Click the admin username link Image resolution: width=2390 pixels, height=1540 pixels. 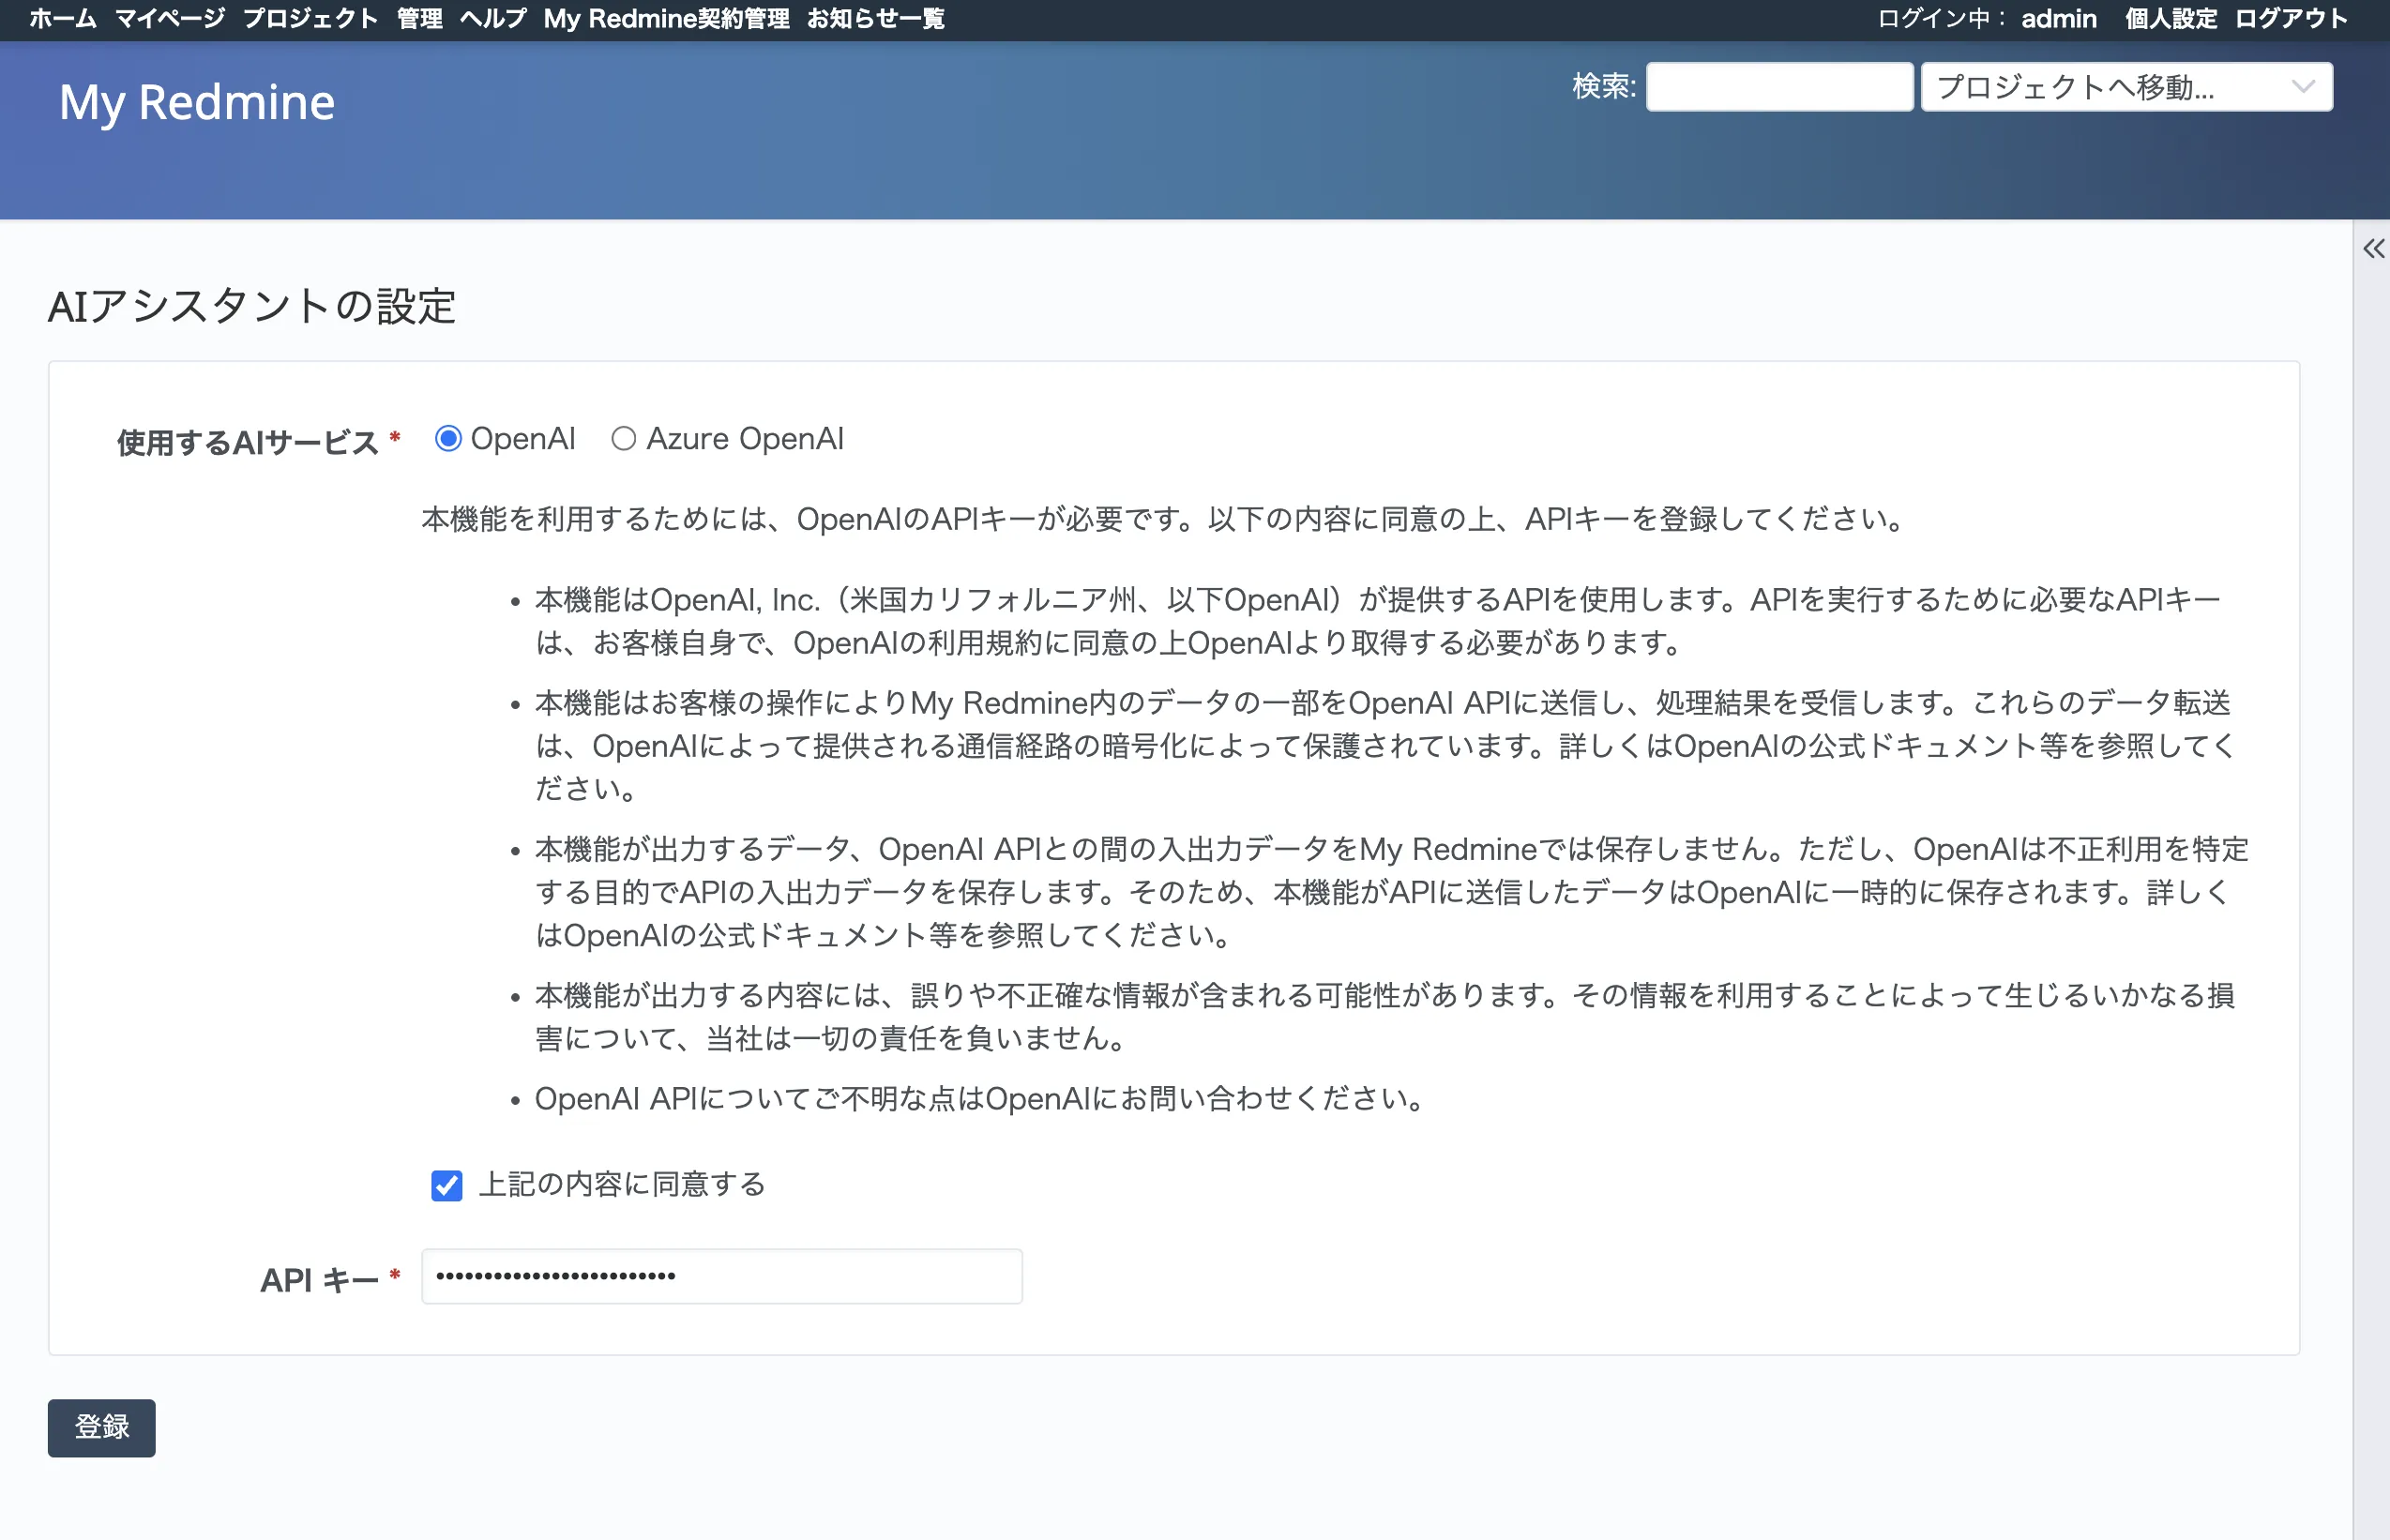pos(2058,19)
